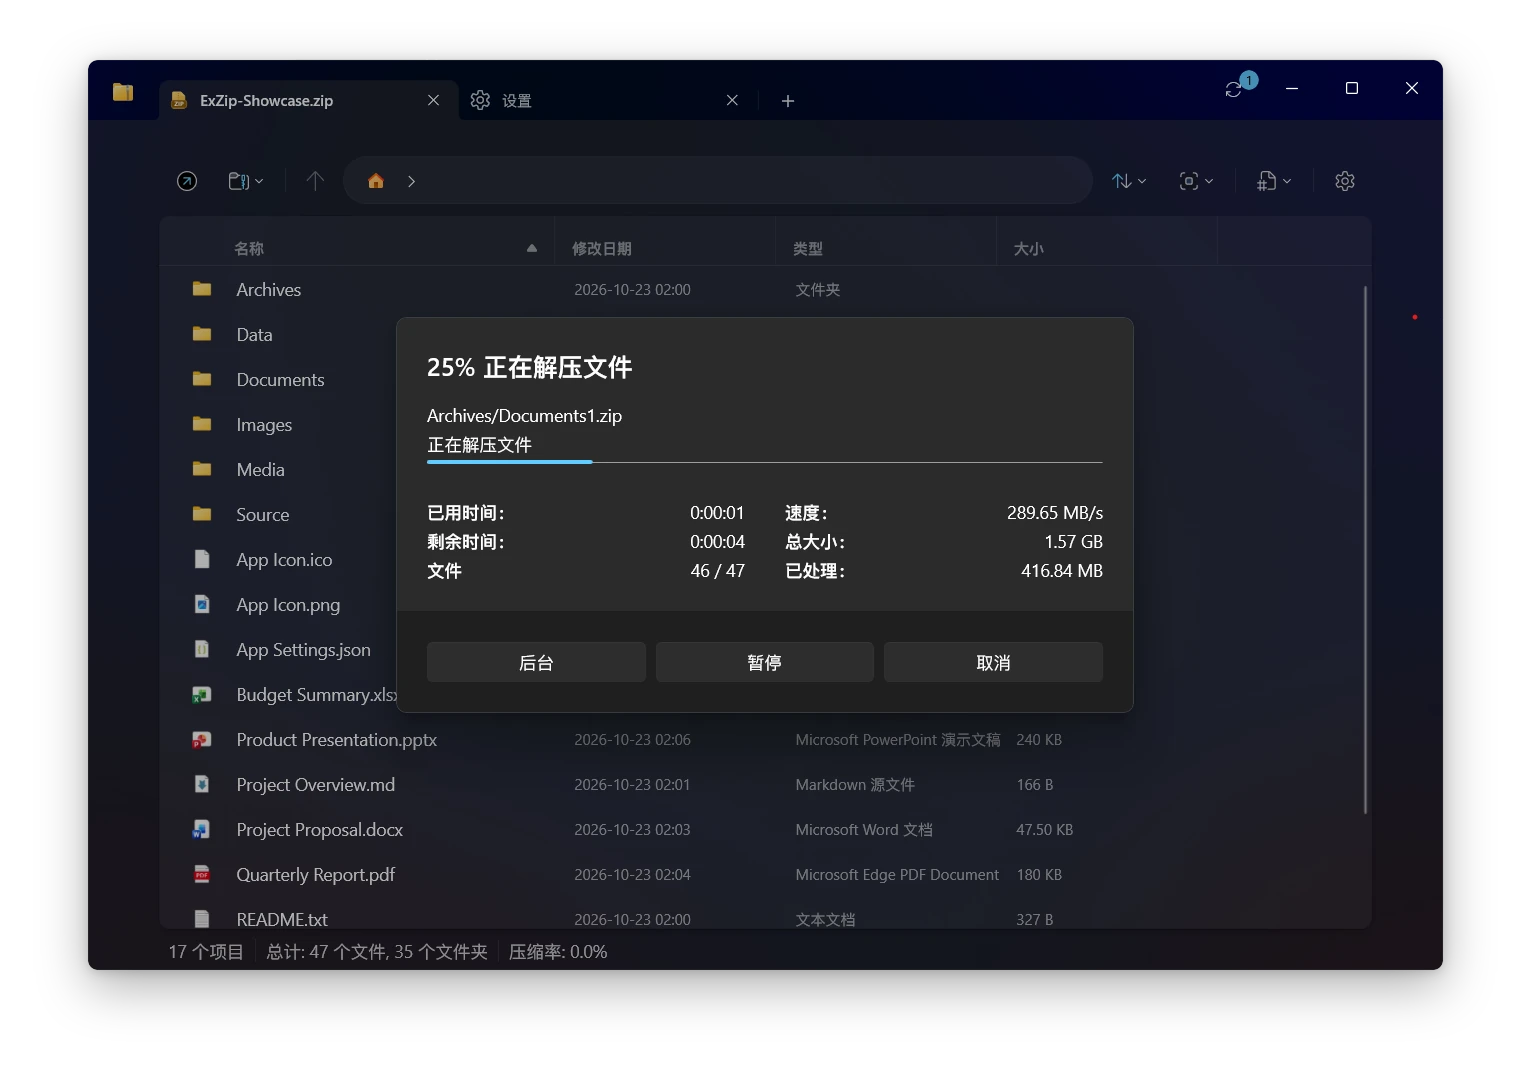Click the app folder icon in title bar
Screen dimensions: 1531x1086
click(123, 92)
